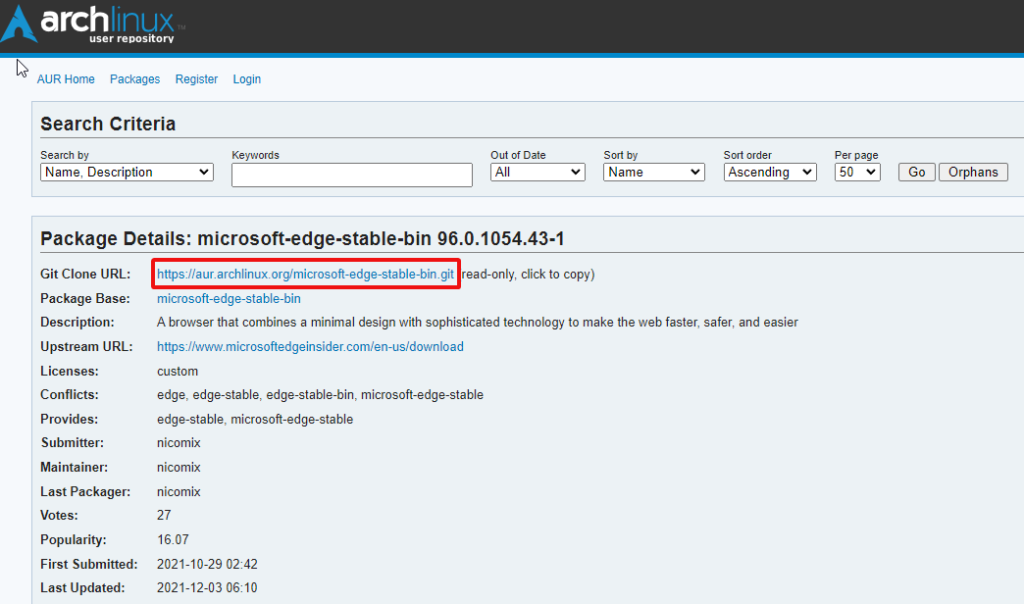Copy the Git Clone URL link

[305, 273]
